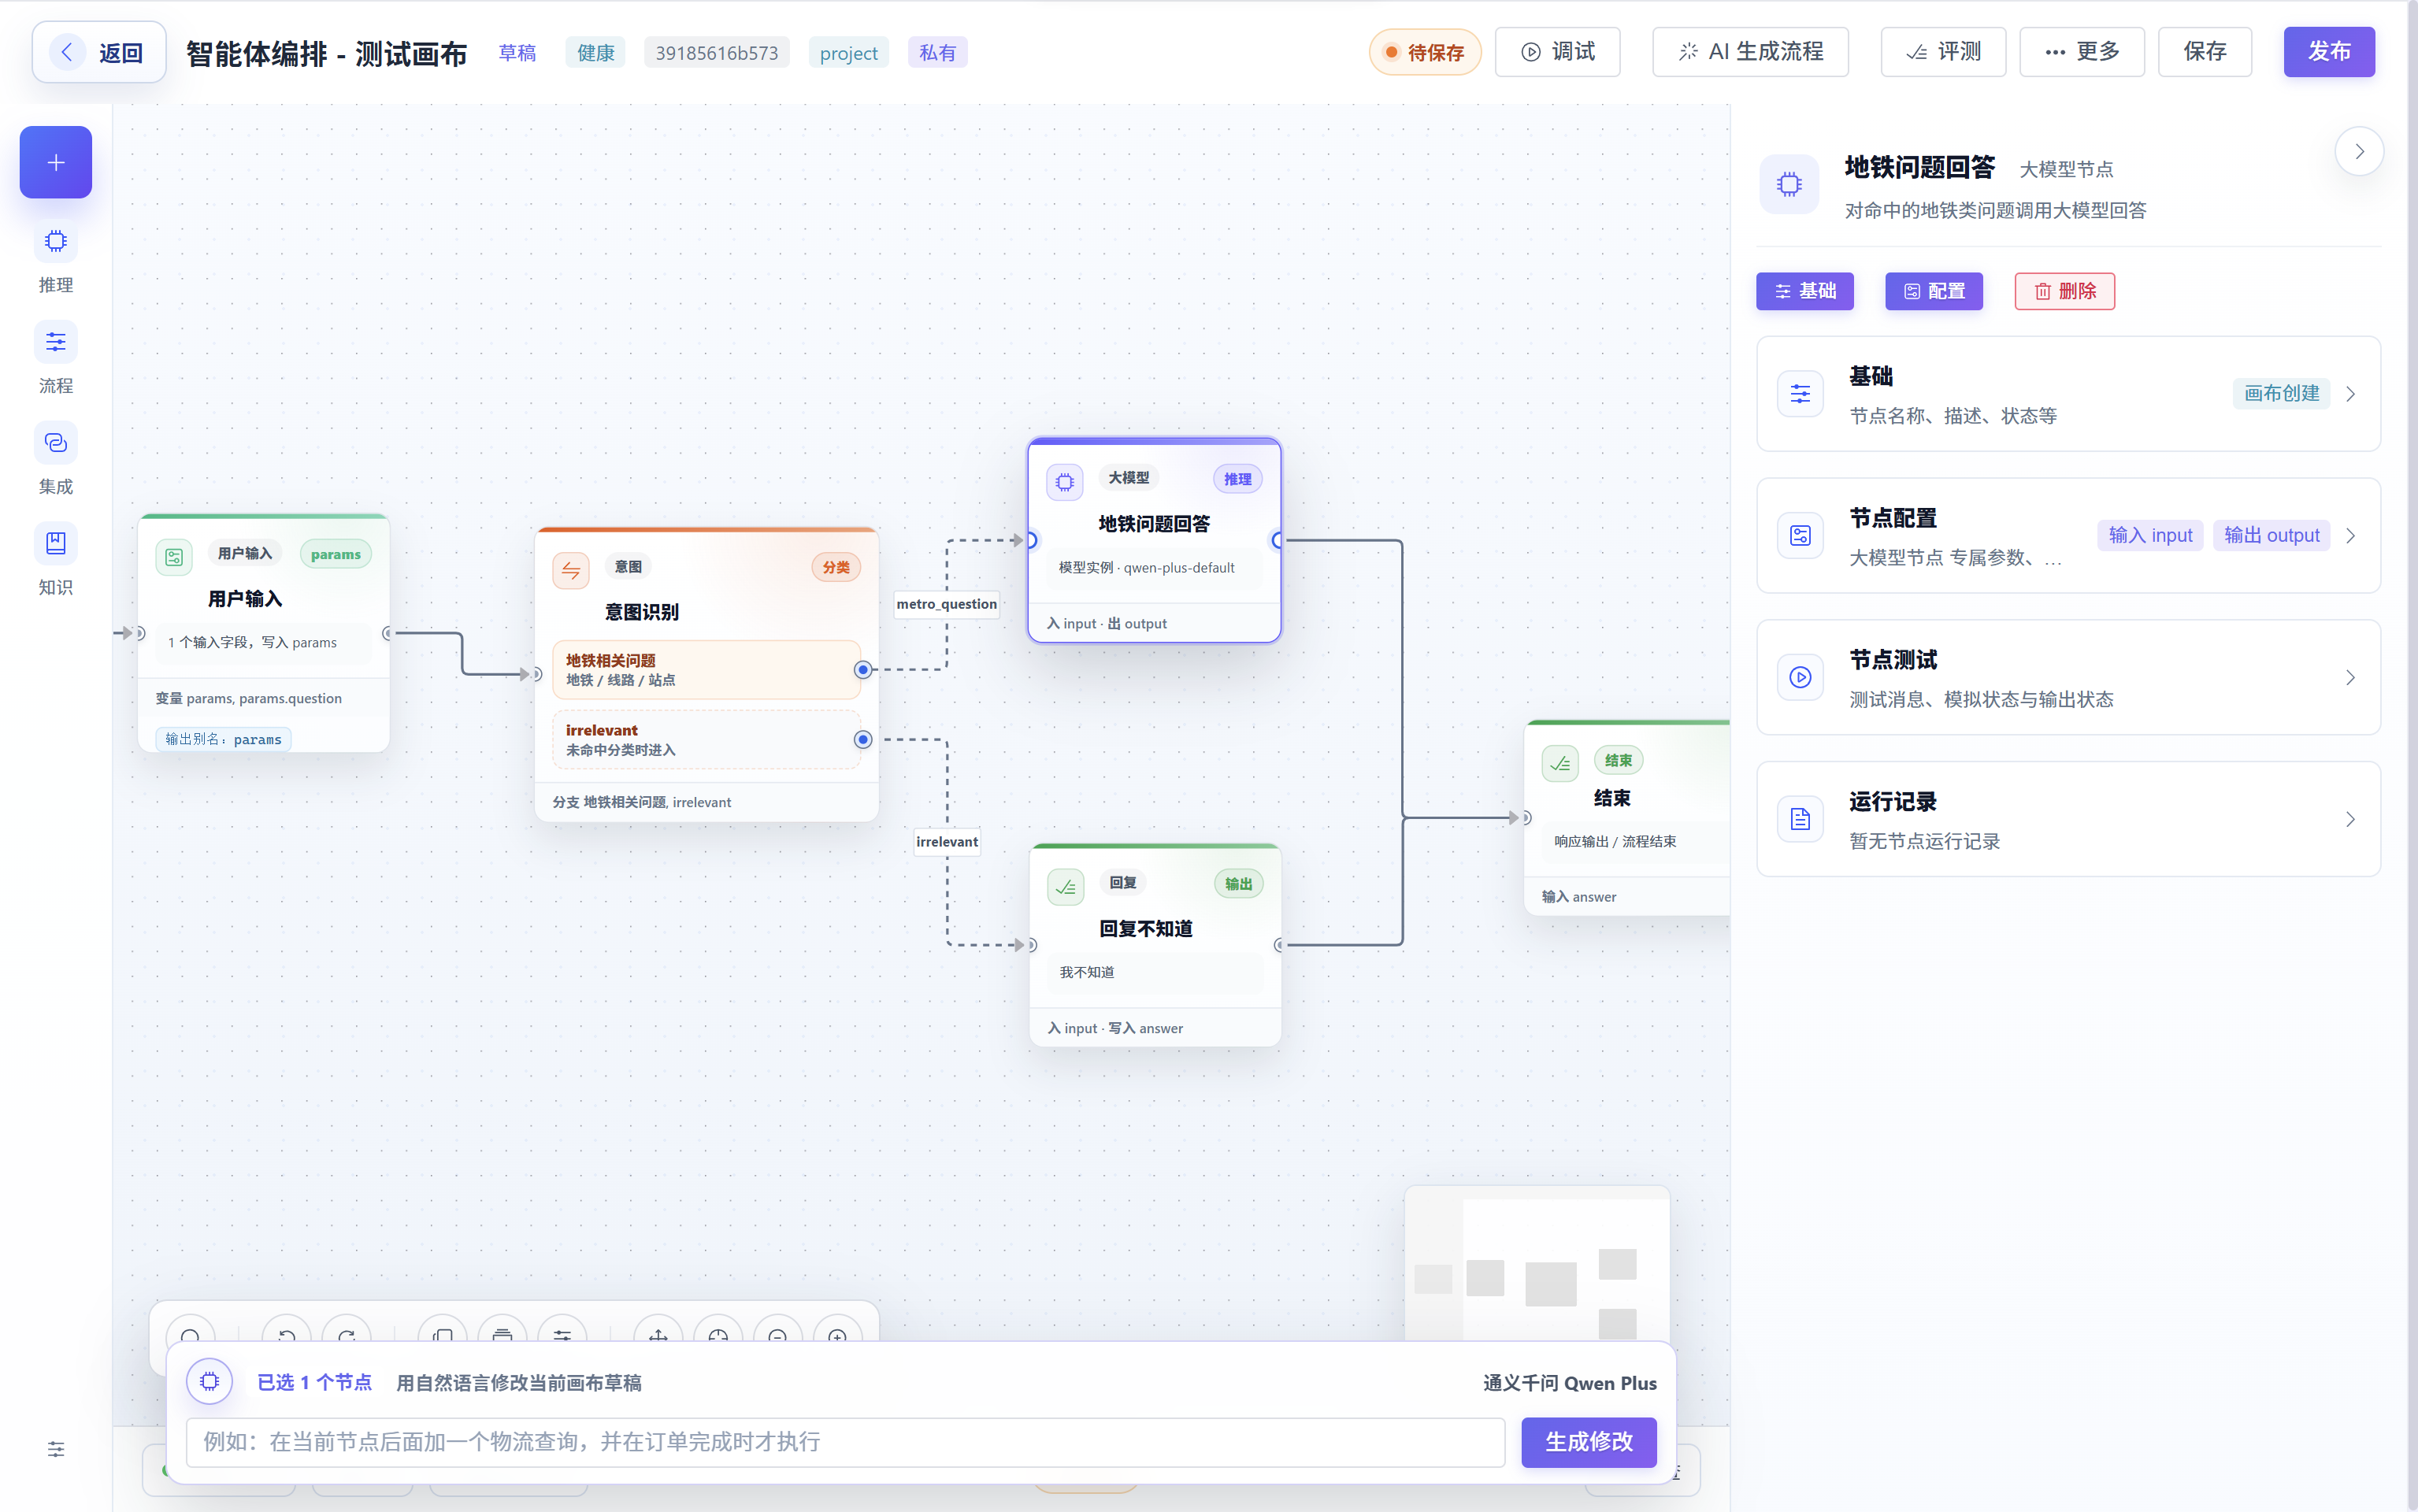Image resolution: width=2418 pixels, height=1512 pixels.
Task: Collapse the right properties panel arrow
Action: [2359, 152]
